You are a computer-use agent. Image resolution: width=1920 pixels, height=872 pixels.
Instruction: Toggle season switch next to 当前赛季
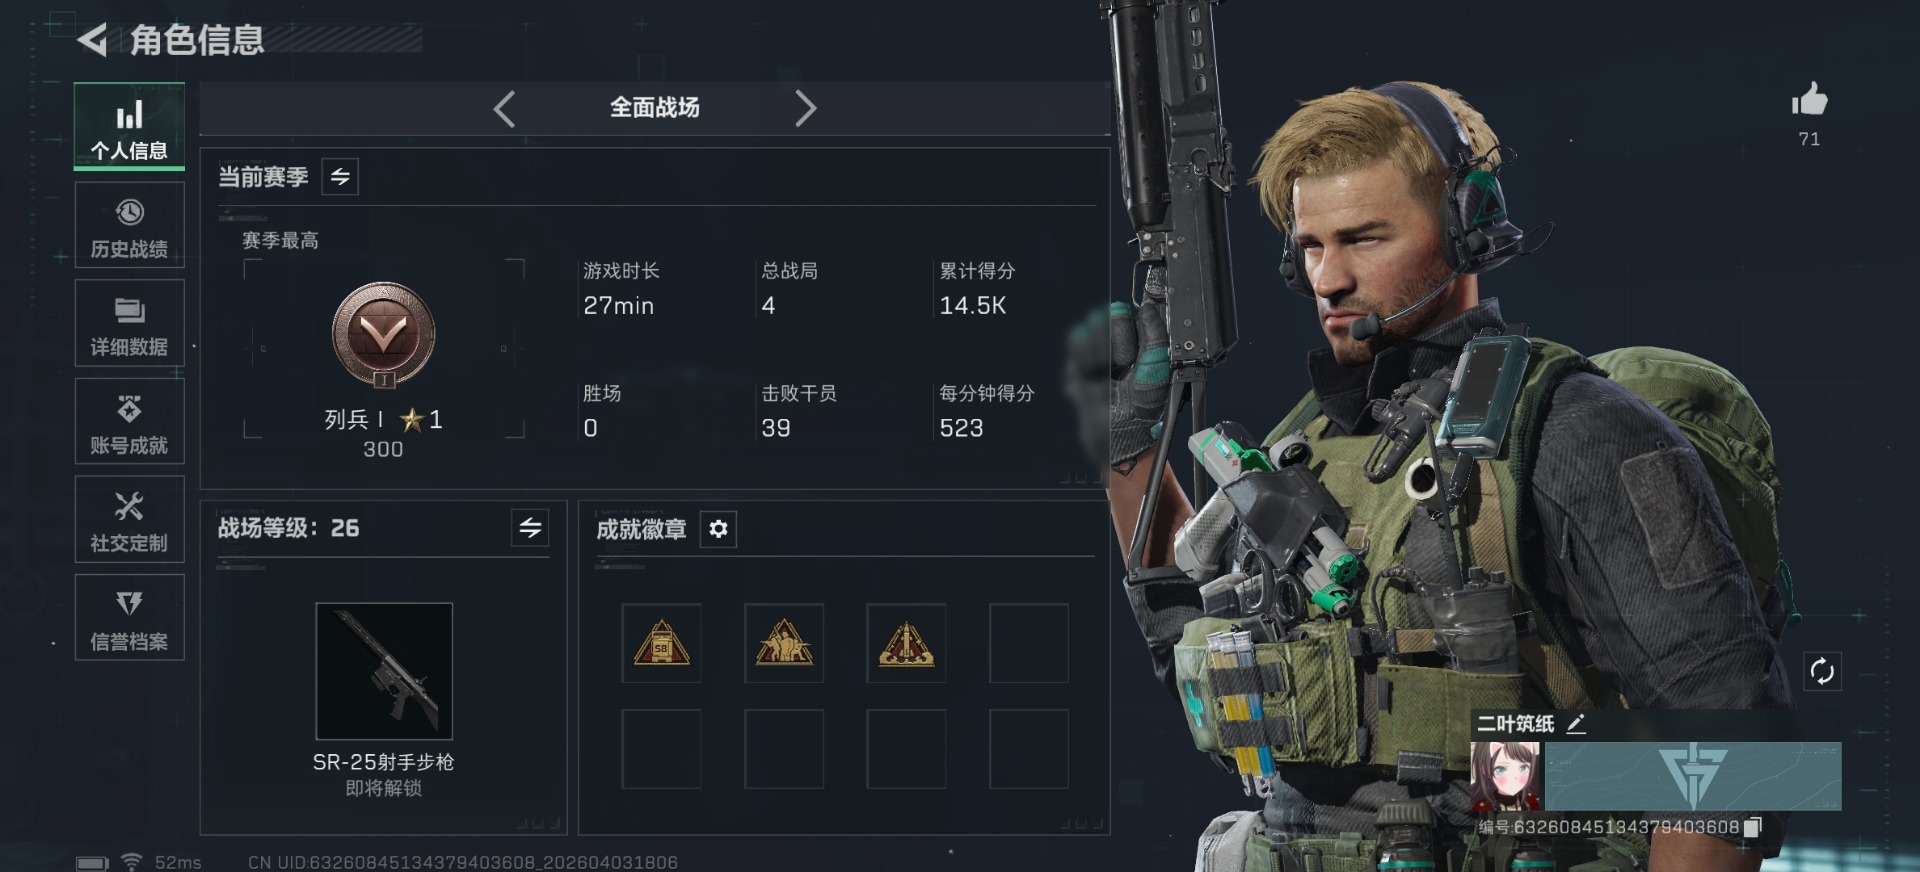[x=340, y=177]
